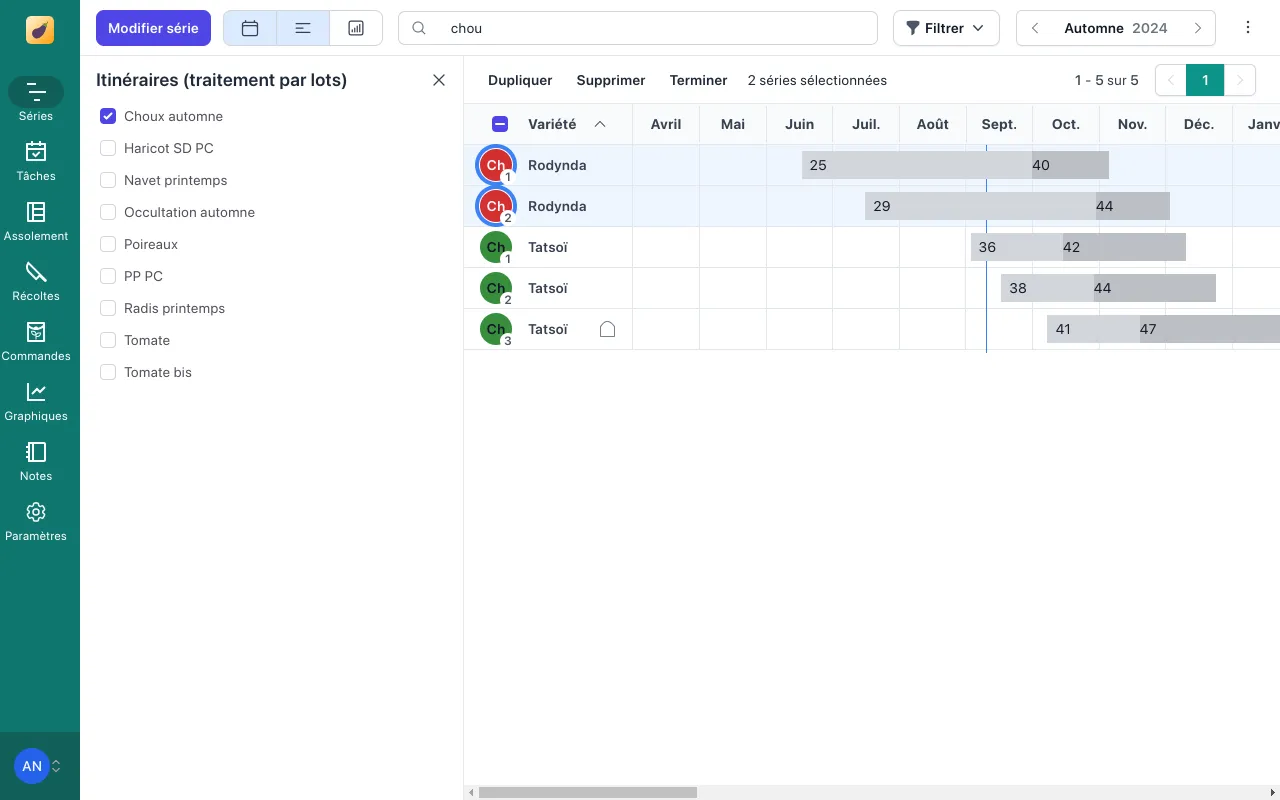Sort by the Variété column header
Viewport: 1280px width, 800px height.
[552, 124]
